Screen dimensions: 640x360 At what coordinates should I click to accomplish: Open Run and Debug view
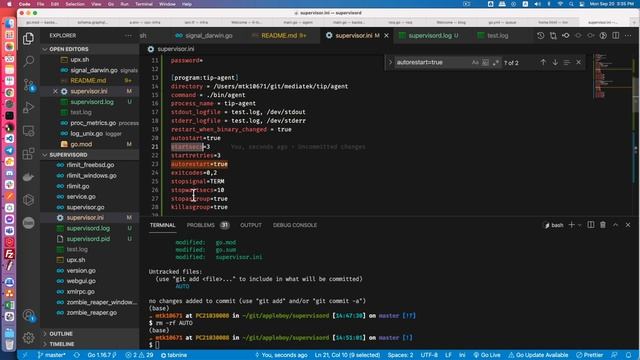(x=29, y=107)
